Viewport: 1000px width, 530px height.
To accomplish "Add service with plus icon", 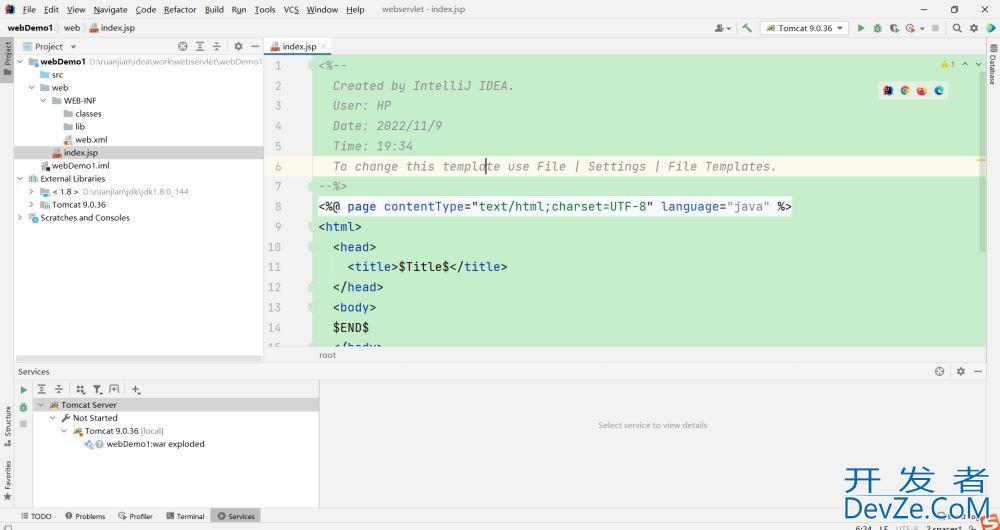I will pos(136,389).
